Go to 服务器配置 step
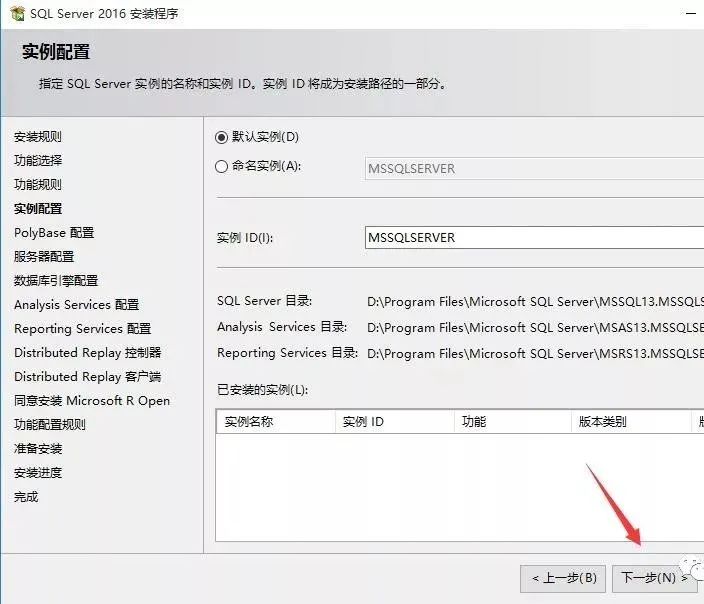704x604 pixels. 44,256
